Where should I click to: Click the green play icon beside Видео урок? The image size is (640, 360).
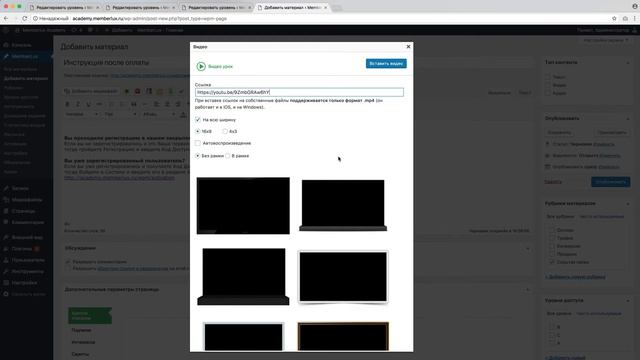(x=201, y=66)
